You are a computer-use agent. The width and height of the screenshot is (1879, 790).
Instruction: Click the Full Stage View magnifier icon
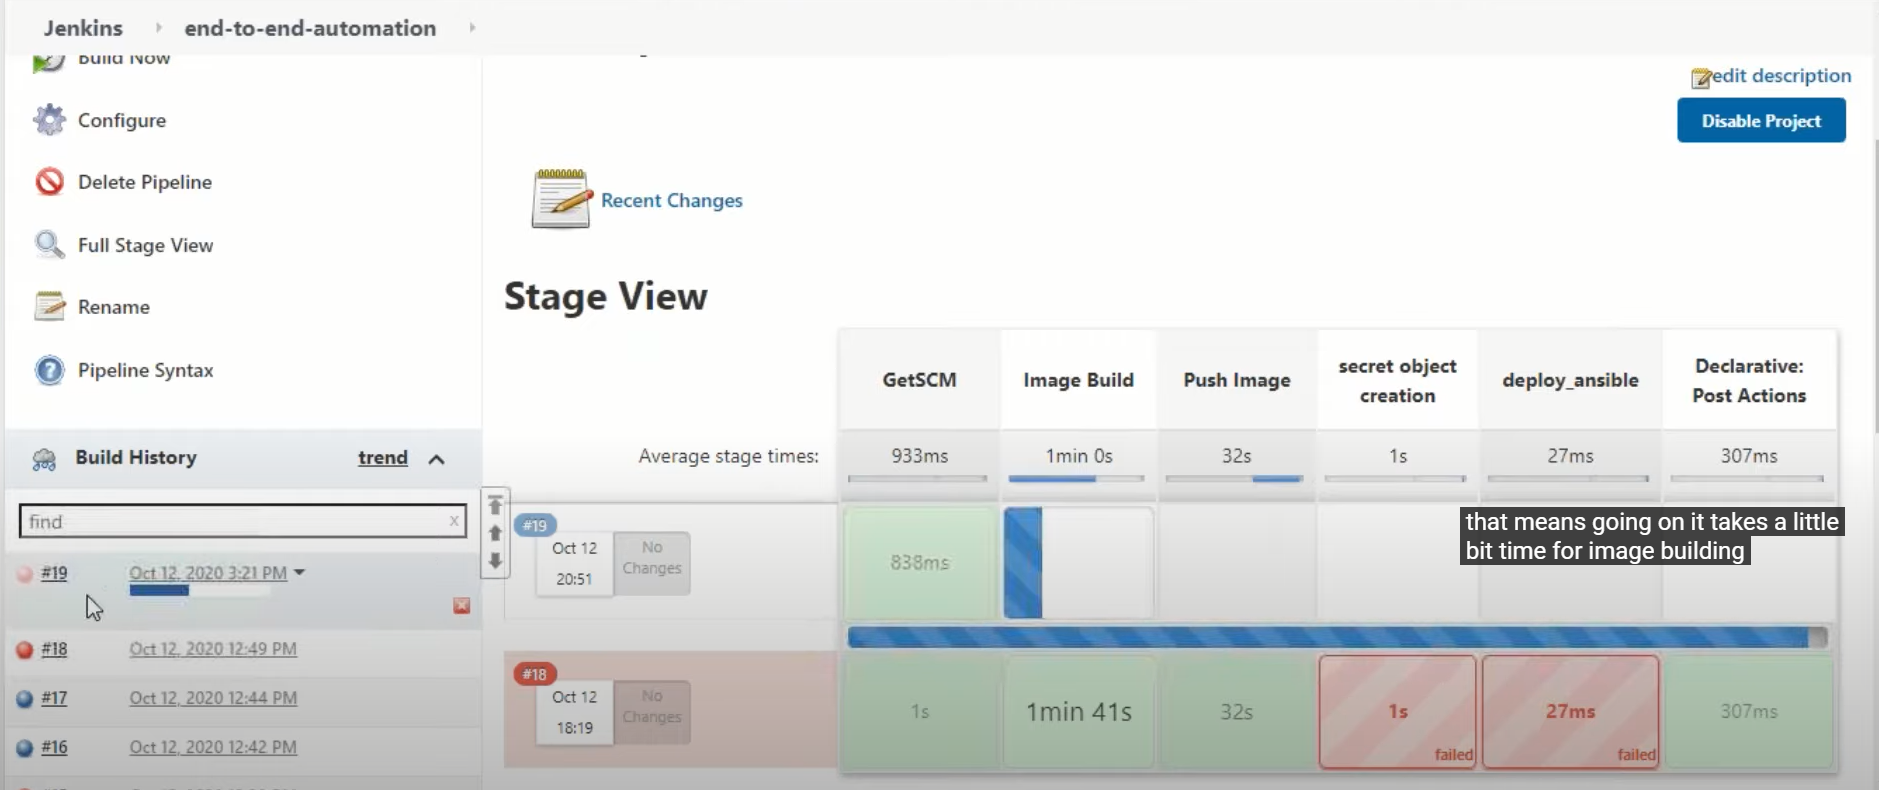click(49, 244)
